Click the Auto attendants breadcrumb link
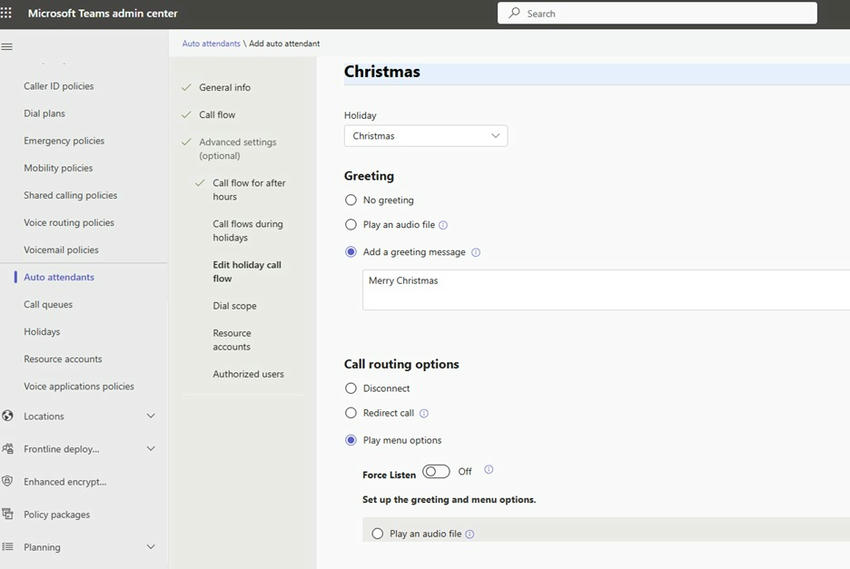Screen dimensions: 850x569 tap(211, 44)
